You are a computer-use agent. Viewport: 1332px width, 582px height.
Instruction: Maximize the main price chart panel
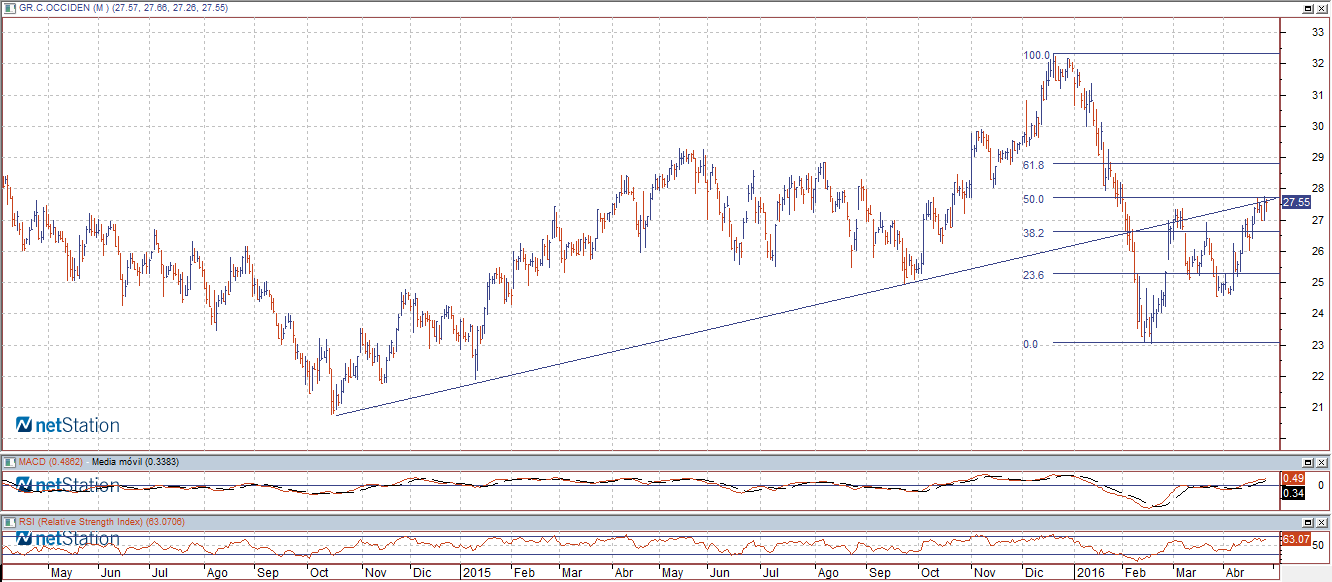1307,8
